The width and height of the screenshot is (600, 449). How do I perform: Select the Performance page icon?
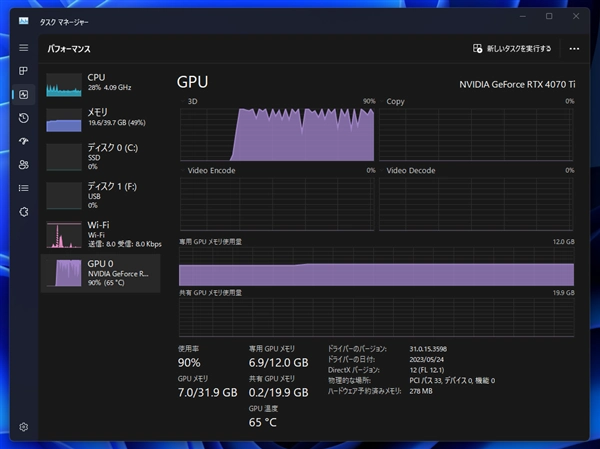[x=23, y=95]
